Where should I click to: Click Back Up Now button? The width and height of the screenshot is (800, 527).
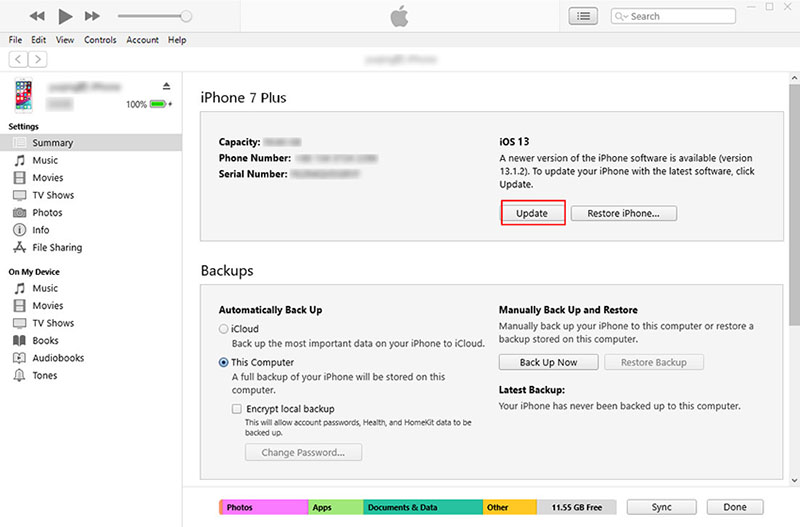point(548,362)
